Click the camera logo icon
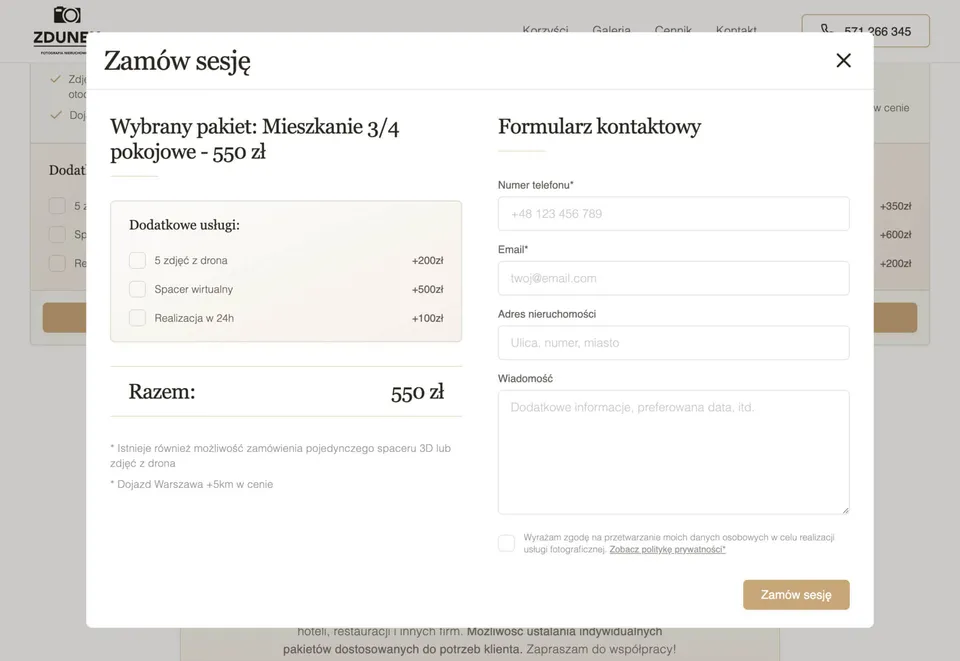 click(67, 14)
